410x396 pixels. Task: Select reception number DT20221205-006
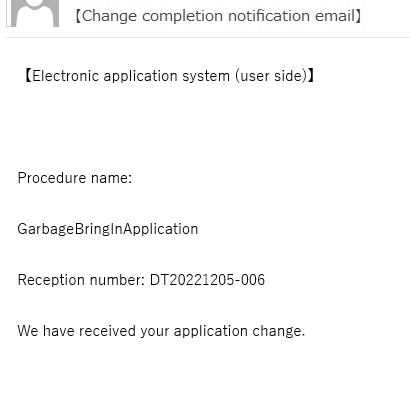tap(207, 280)
